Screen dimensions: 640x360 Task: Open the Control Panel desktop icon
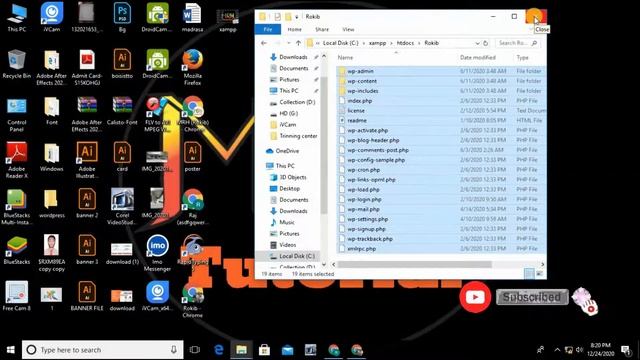pos(16,114)
